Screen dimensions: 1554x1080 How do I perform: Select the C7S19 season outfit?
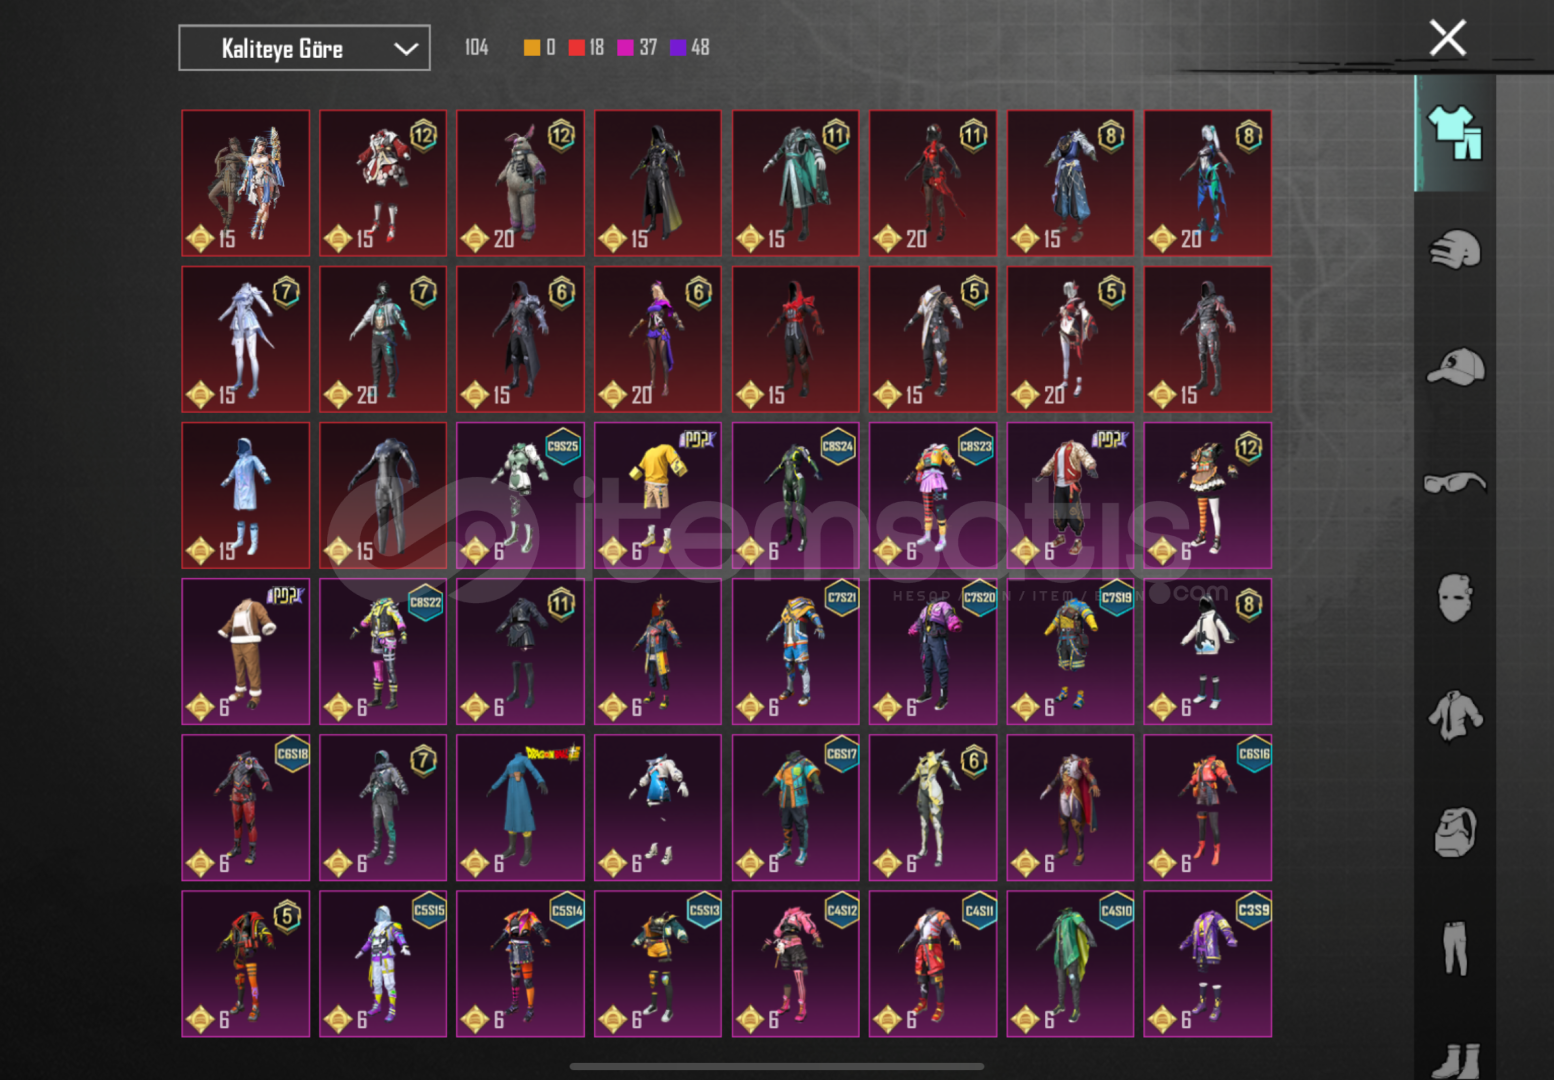point(1070,651)
